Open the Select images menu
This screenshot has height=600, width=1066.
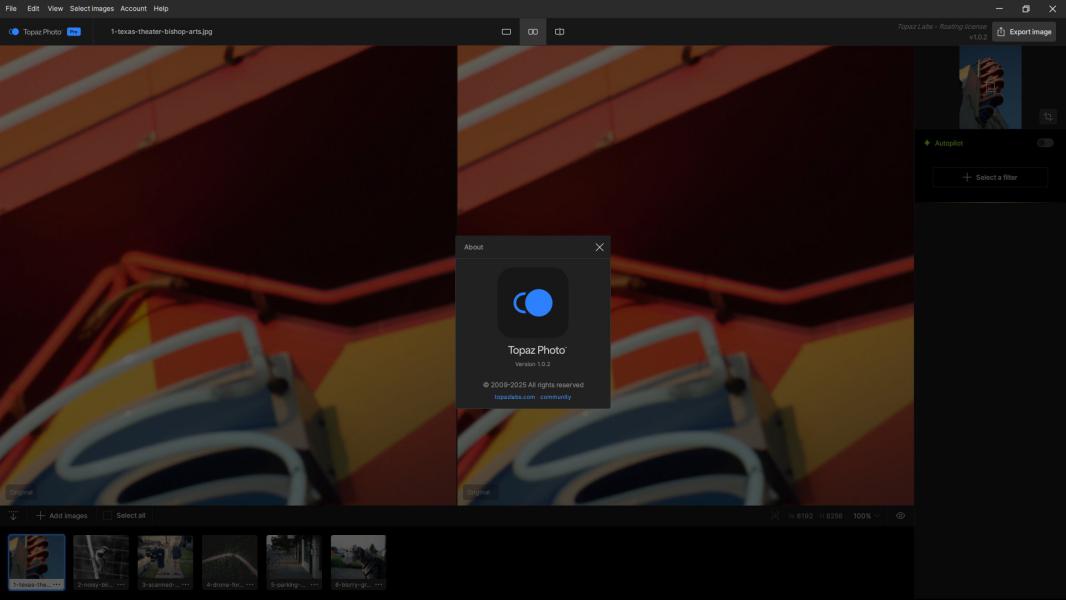(x=91, y=8)
